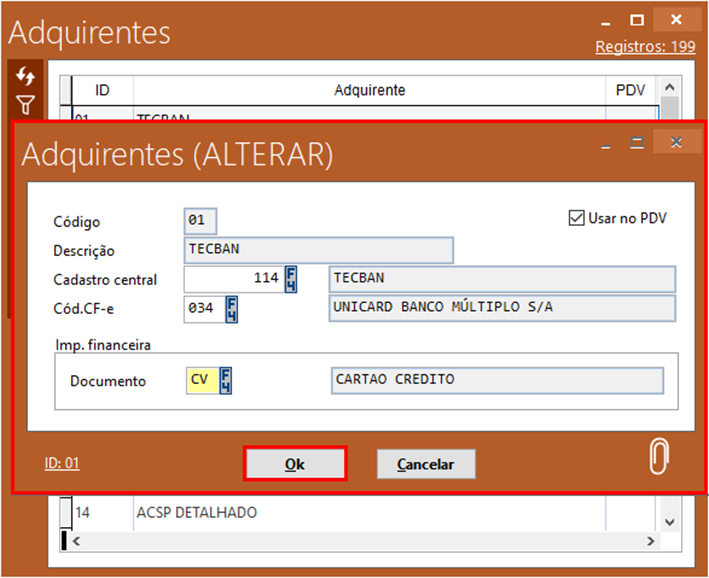Click the horizontal scrollbar right arrow

click(651, 540)
